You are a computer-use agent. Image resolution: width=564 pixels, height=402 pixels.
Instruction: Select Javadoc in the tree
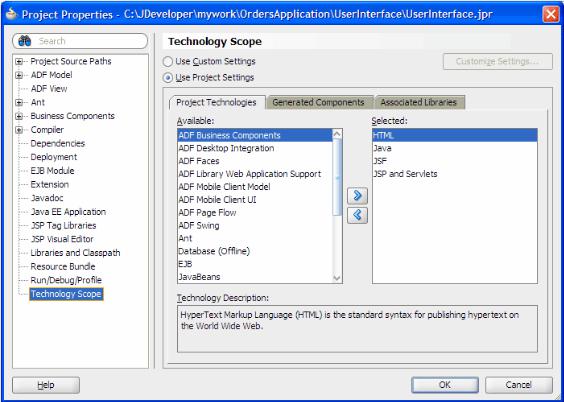click(47, 198)
